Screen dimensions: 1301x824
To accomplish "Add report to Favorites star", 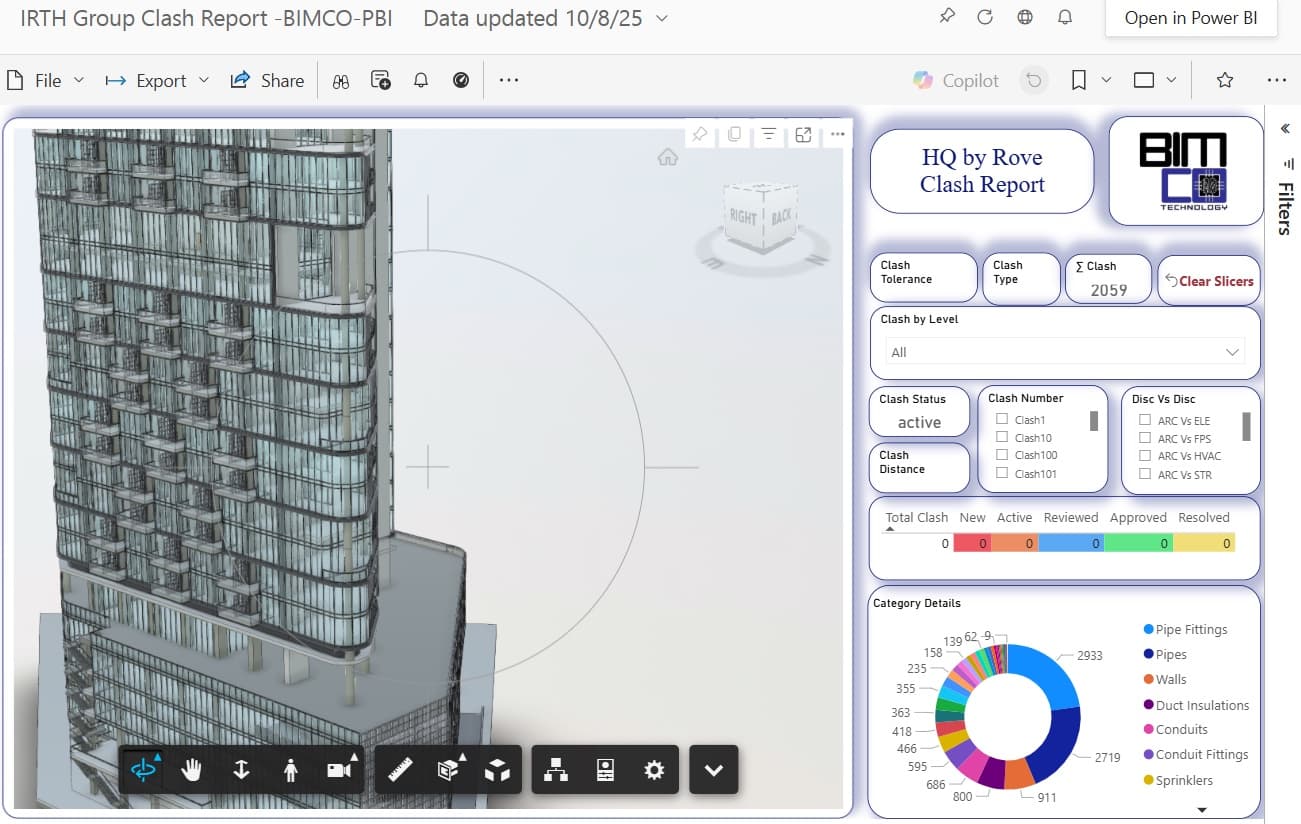I will click(x=1225, y=80).
